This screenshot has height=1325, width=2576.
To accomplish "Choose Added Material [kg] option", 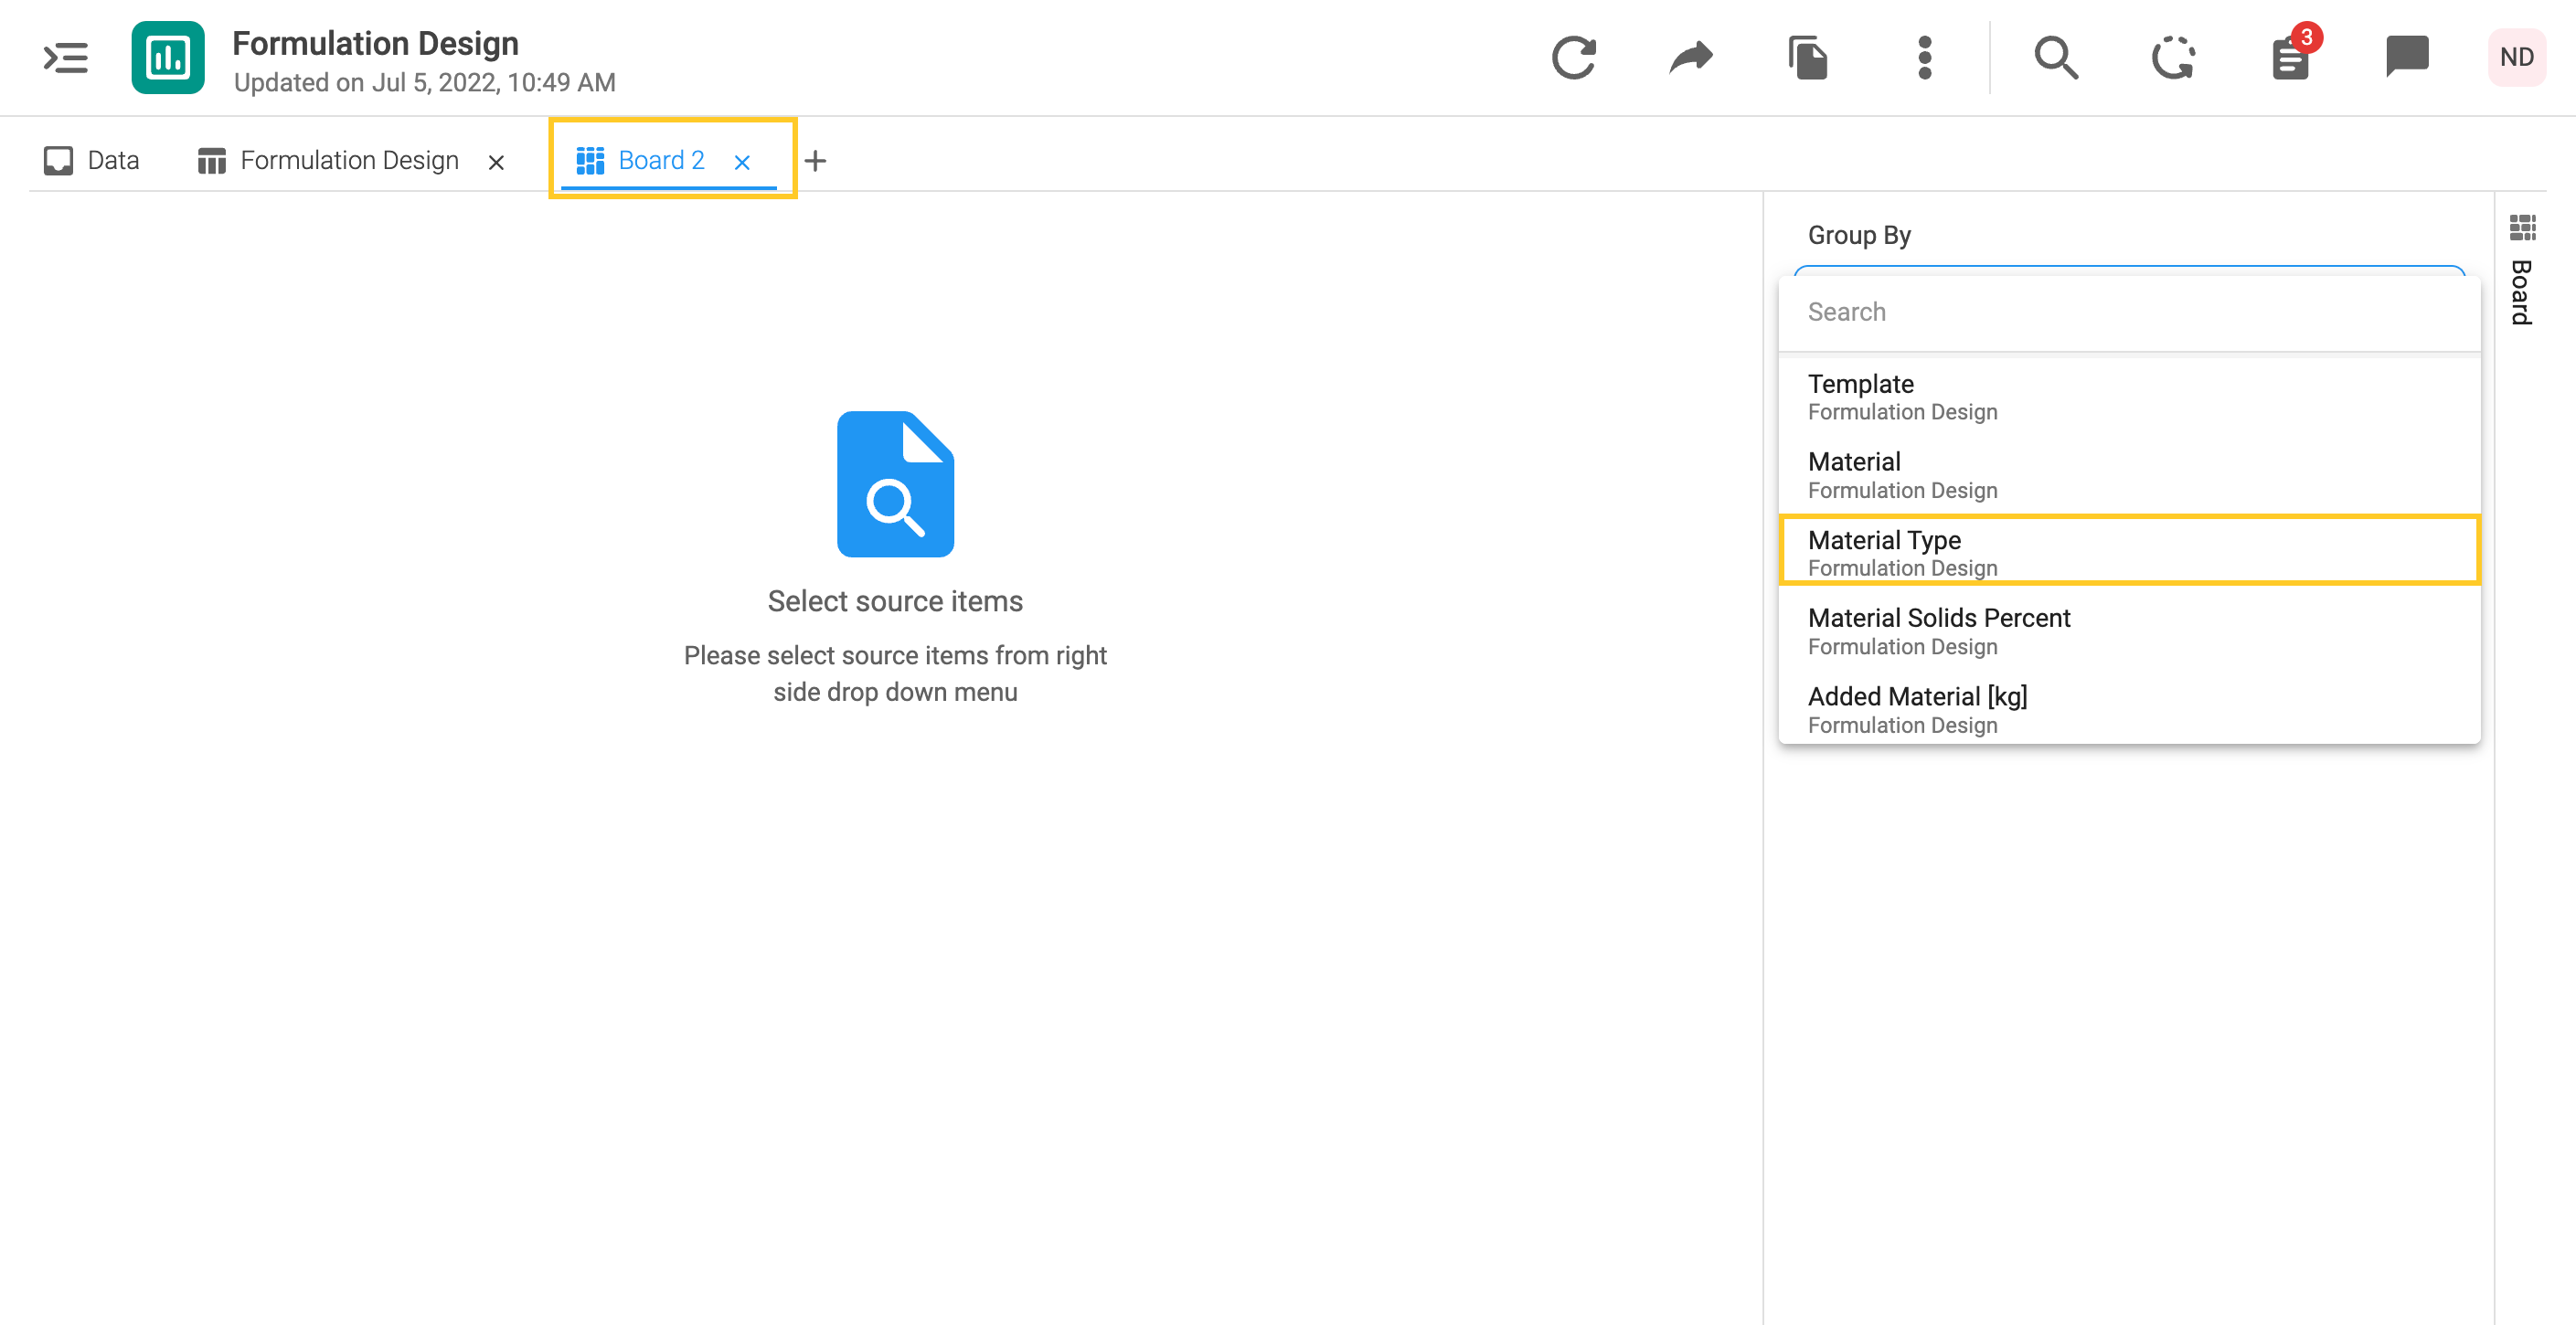I will point(2129,709).
